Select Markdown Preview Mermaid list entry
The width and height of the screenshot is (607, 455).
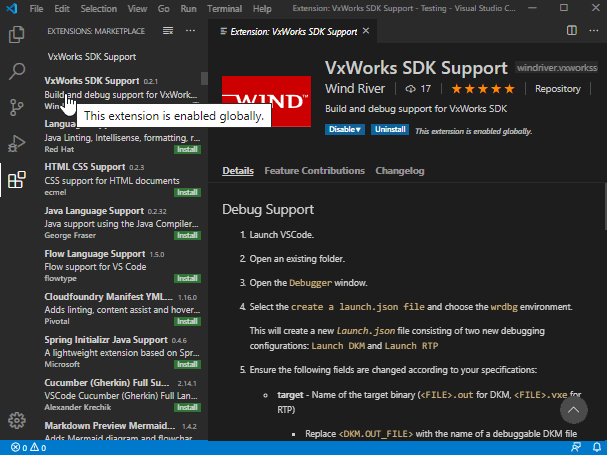pos(120,429)
